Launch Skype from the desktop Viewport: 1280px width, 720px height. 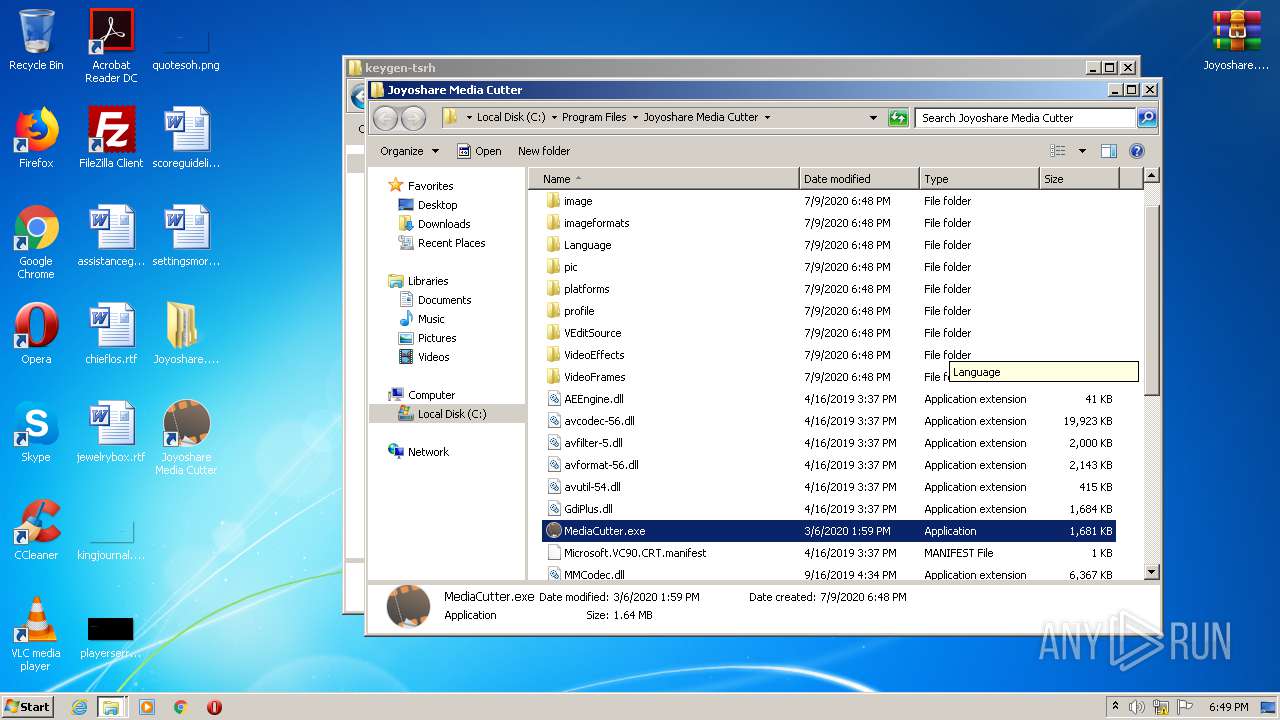coord(36,432)
